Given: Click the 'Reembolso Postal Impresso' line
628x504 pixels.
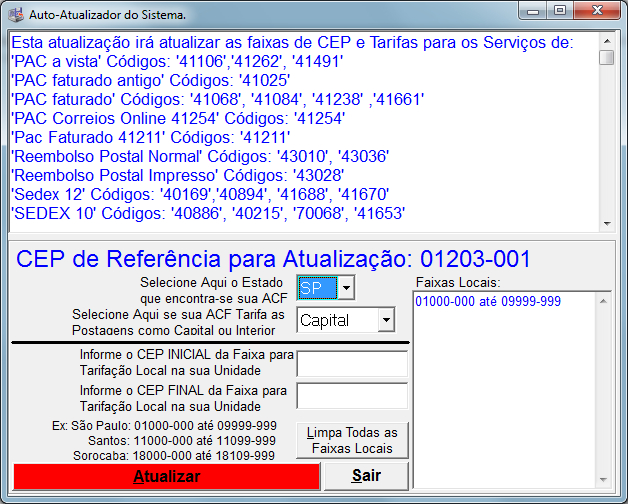Looking at the screenshot, I should point(177,175).
